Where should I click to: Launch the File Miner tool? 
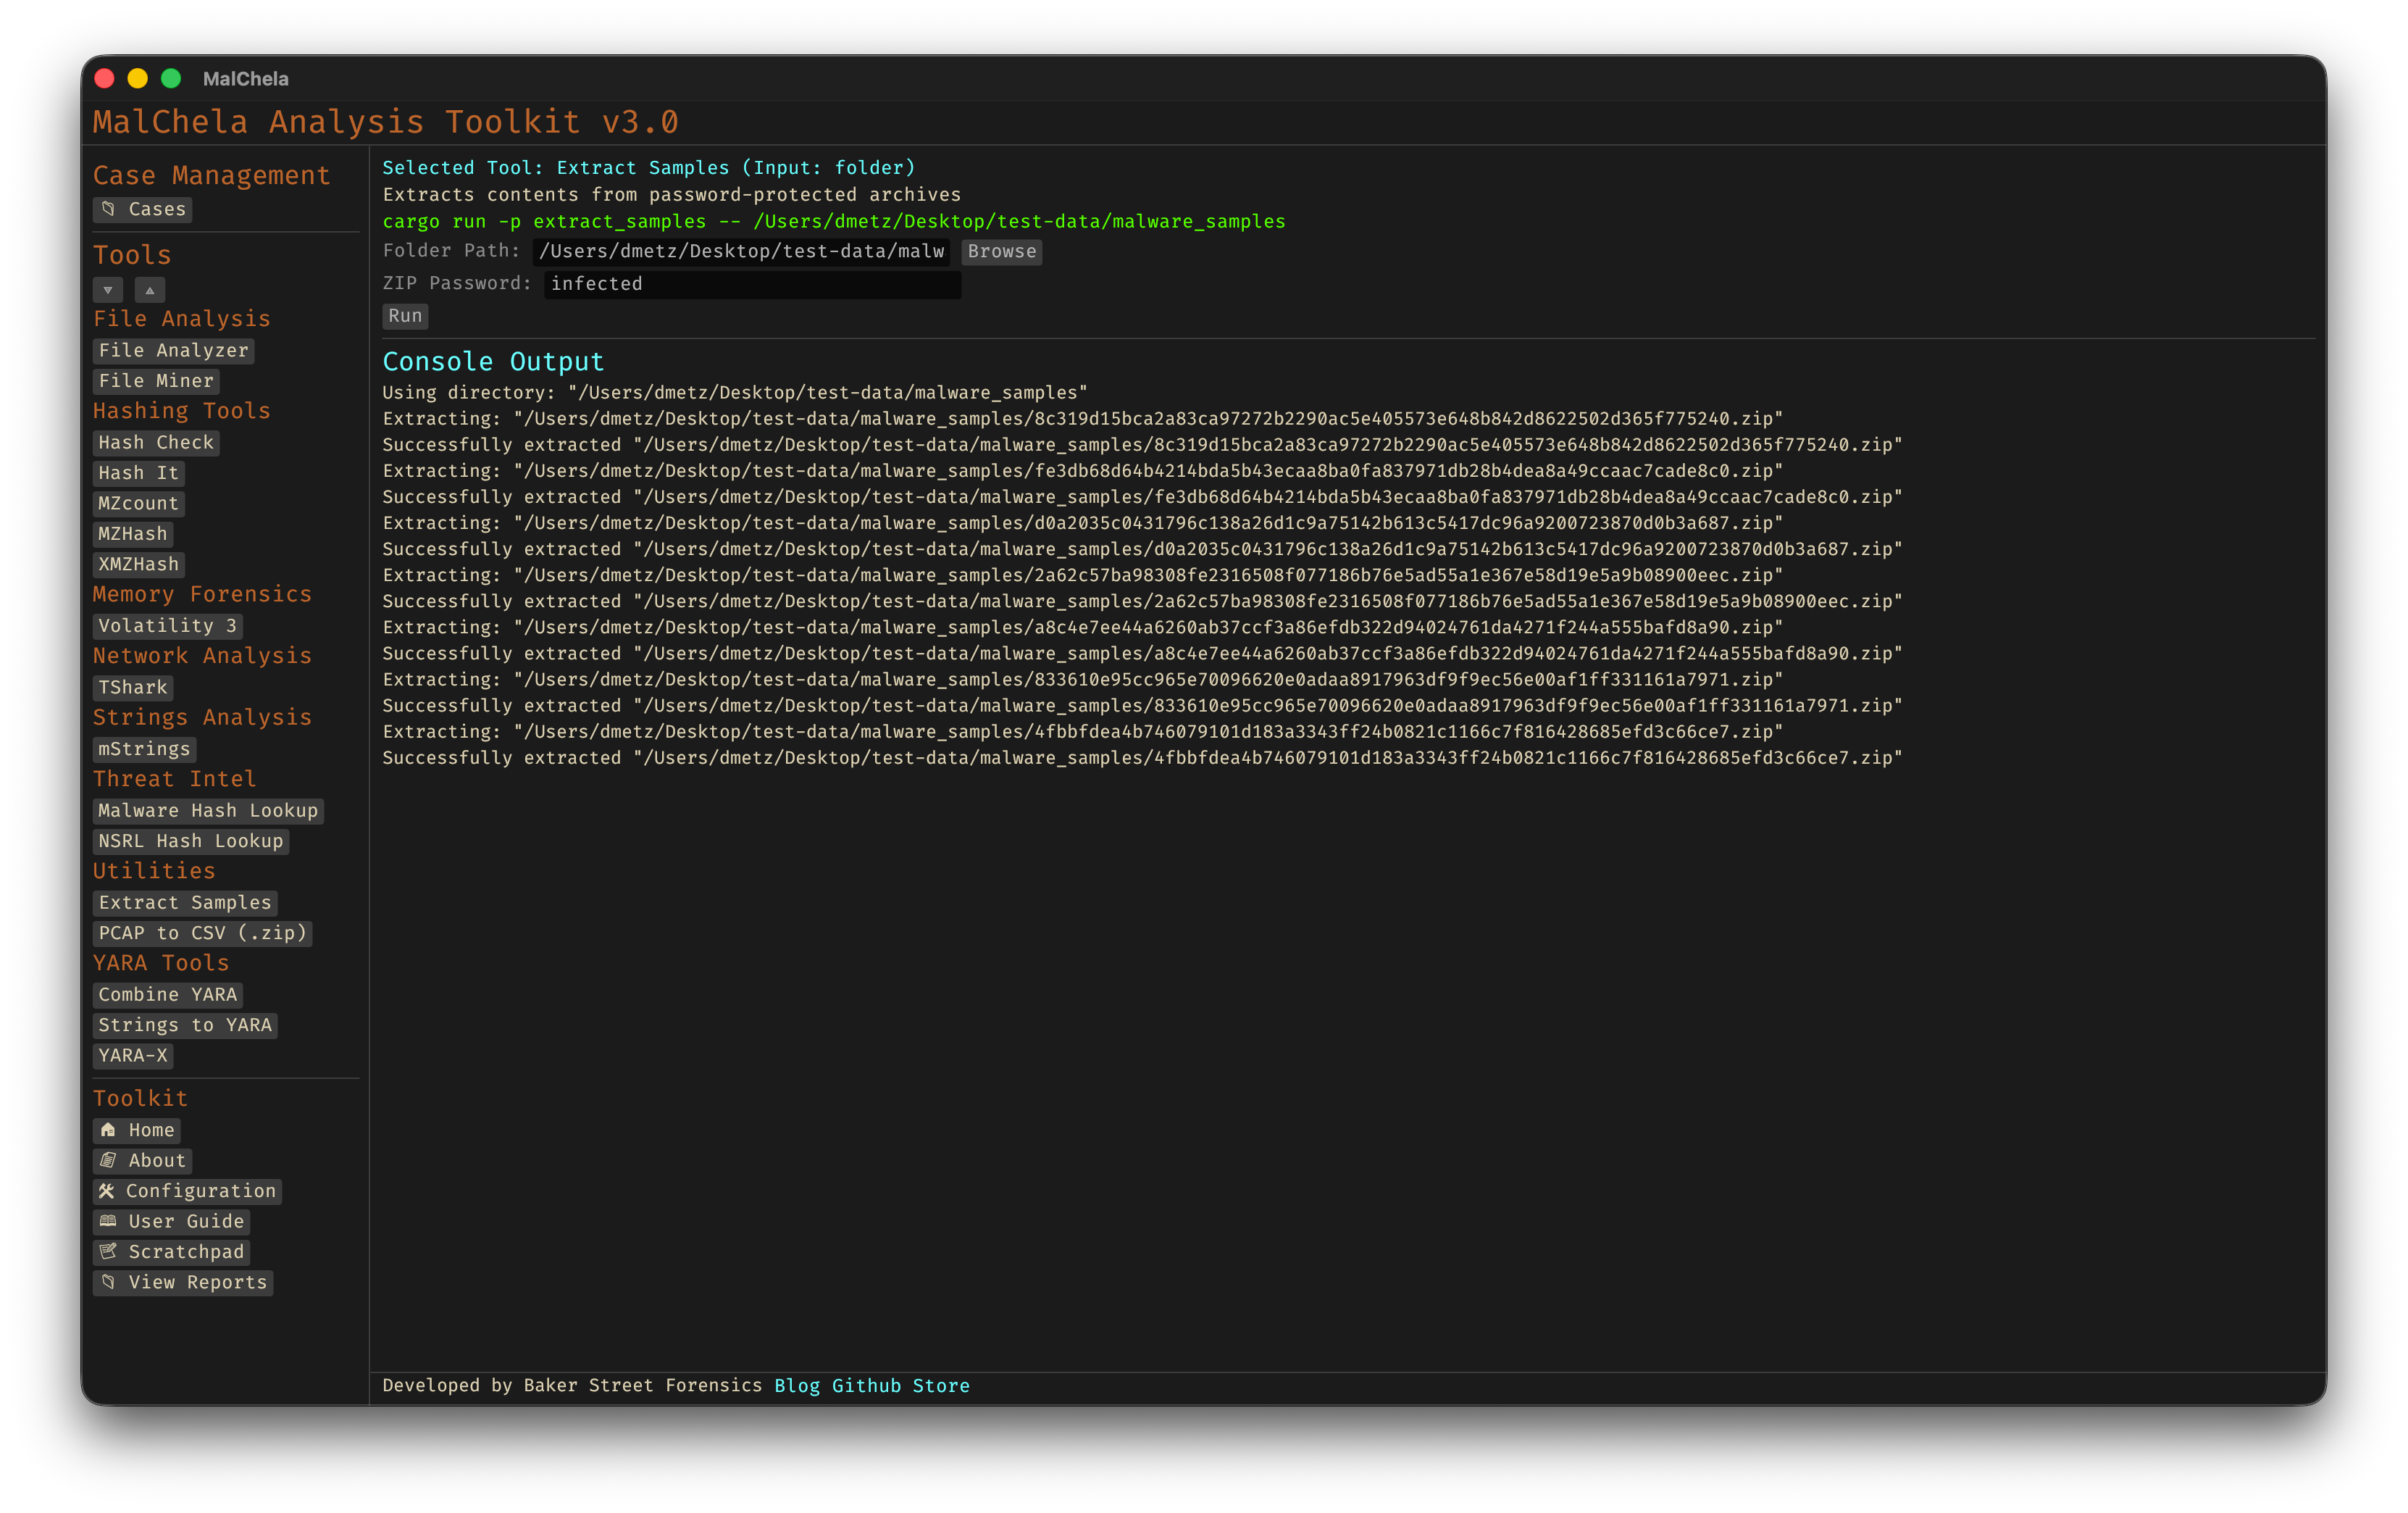point(156,381)
